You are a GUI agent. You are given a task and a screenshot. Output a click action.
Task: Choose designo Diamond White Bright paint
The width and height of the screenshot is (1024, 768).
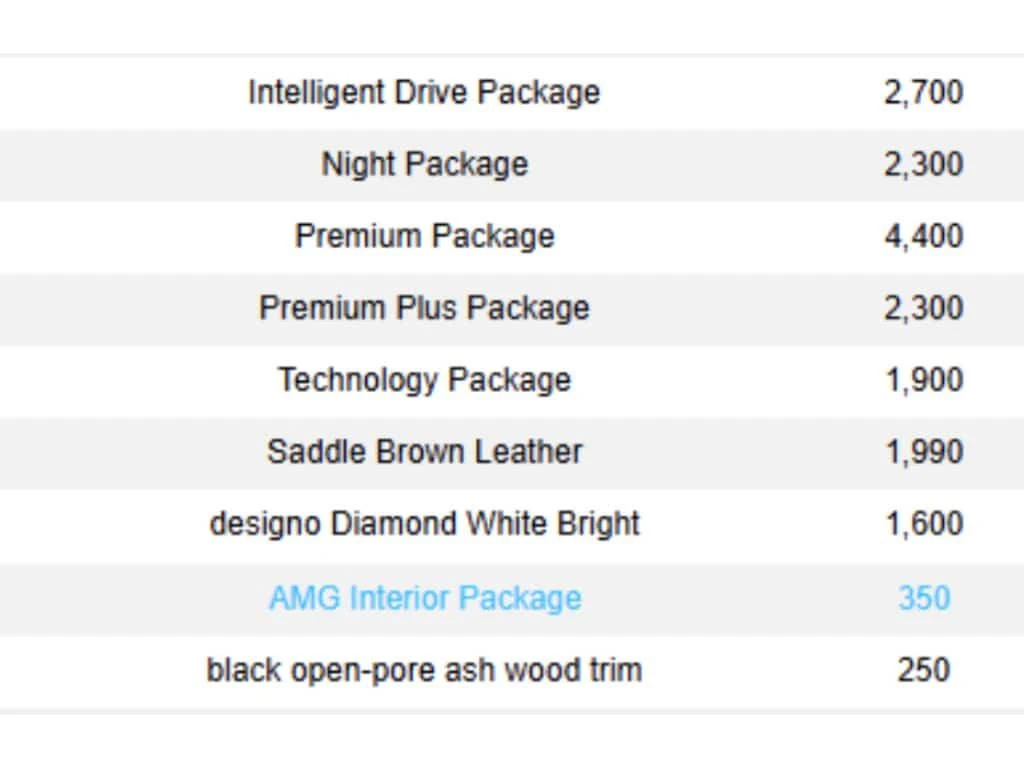pos(424,524)
